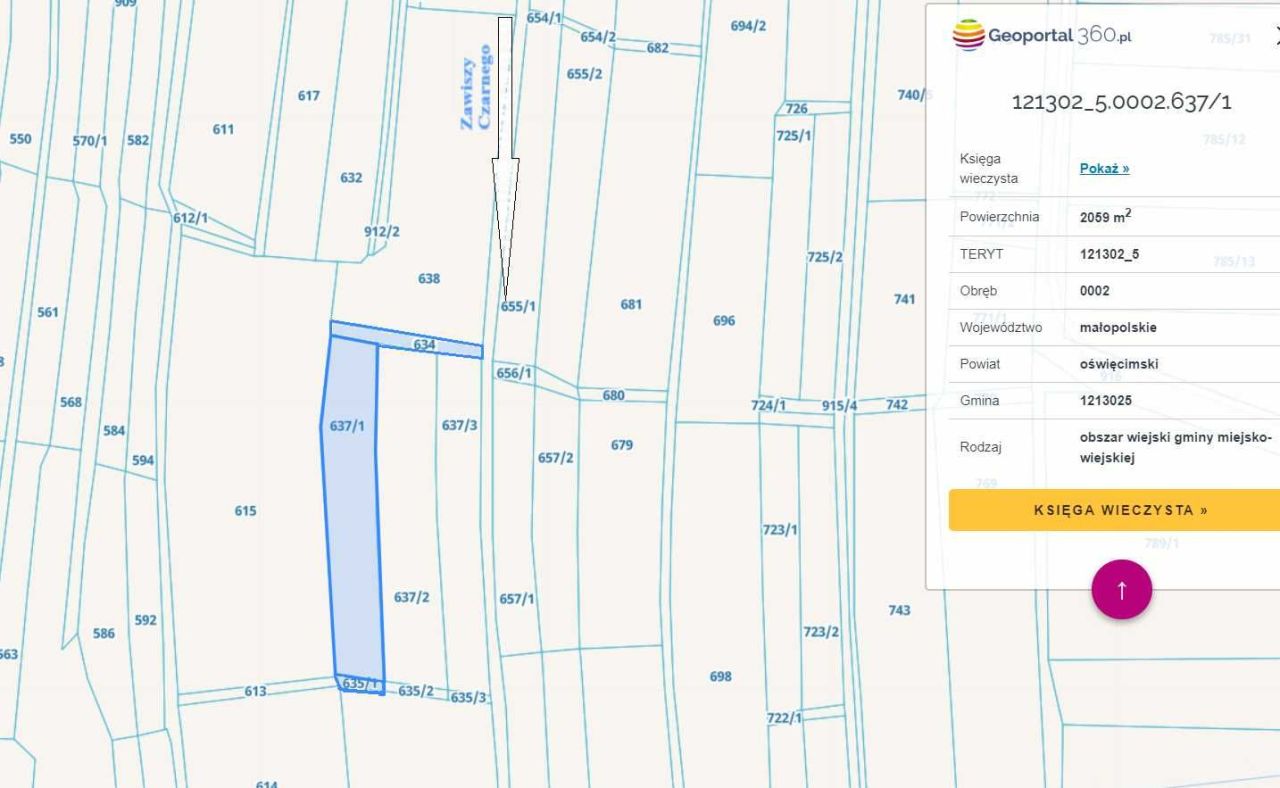Click the parcel ID 121302_5.0002.637/1 heading
This screenshot has height=788, width=1280.
coord(1122,102)
